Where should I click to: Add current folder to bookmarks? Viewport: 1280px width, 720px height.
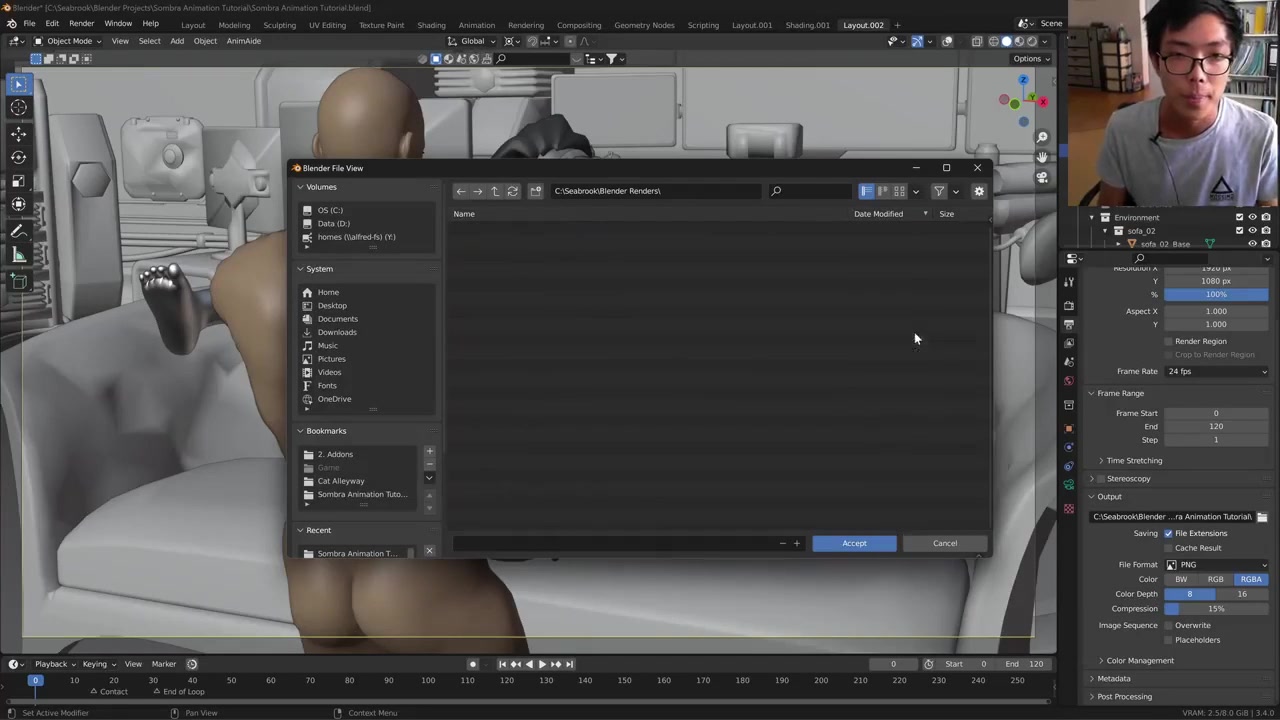click(429, 452)
